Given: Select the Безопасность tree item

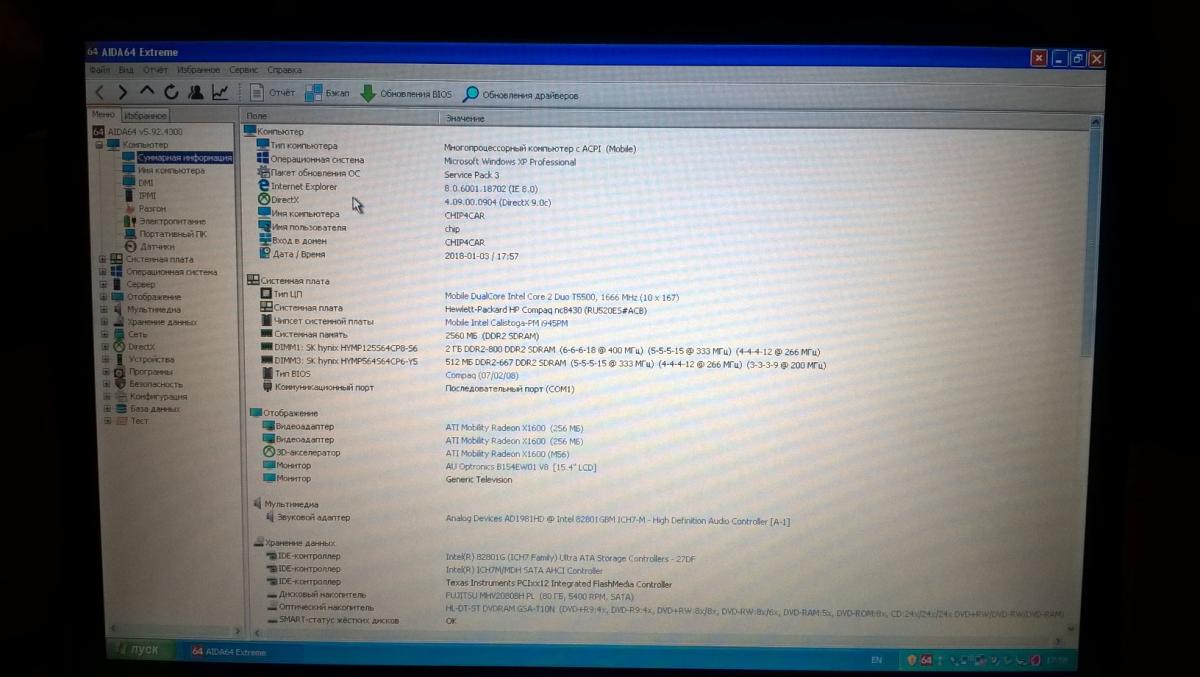Looking at the screenshot, I should click(x=156, y=384).
